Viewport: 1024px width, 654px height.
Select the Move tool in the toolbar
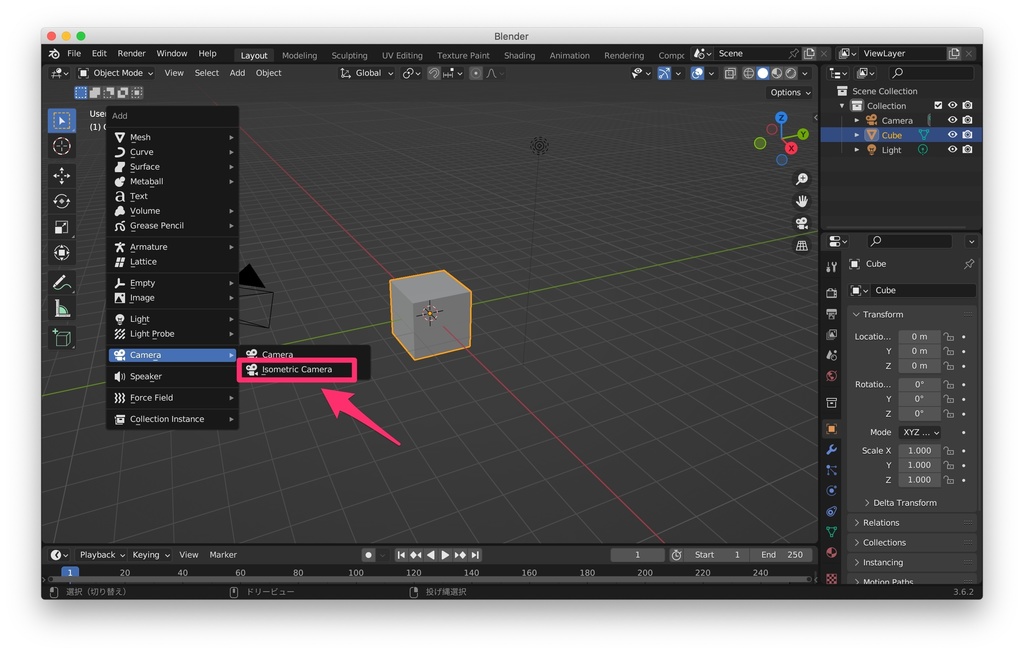coord(61,175)
